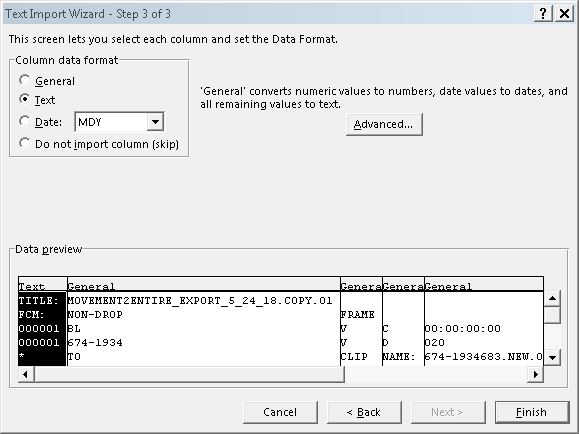
Task: Click the question mark help icon
Action: (x=543, y=14)
